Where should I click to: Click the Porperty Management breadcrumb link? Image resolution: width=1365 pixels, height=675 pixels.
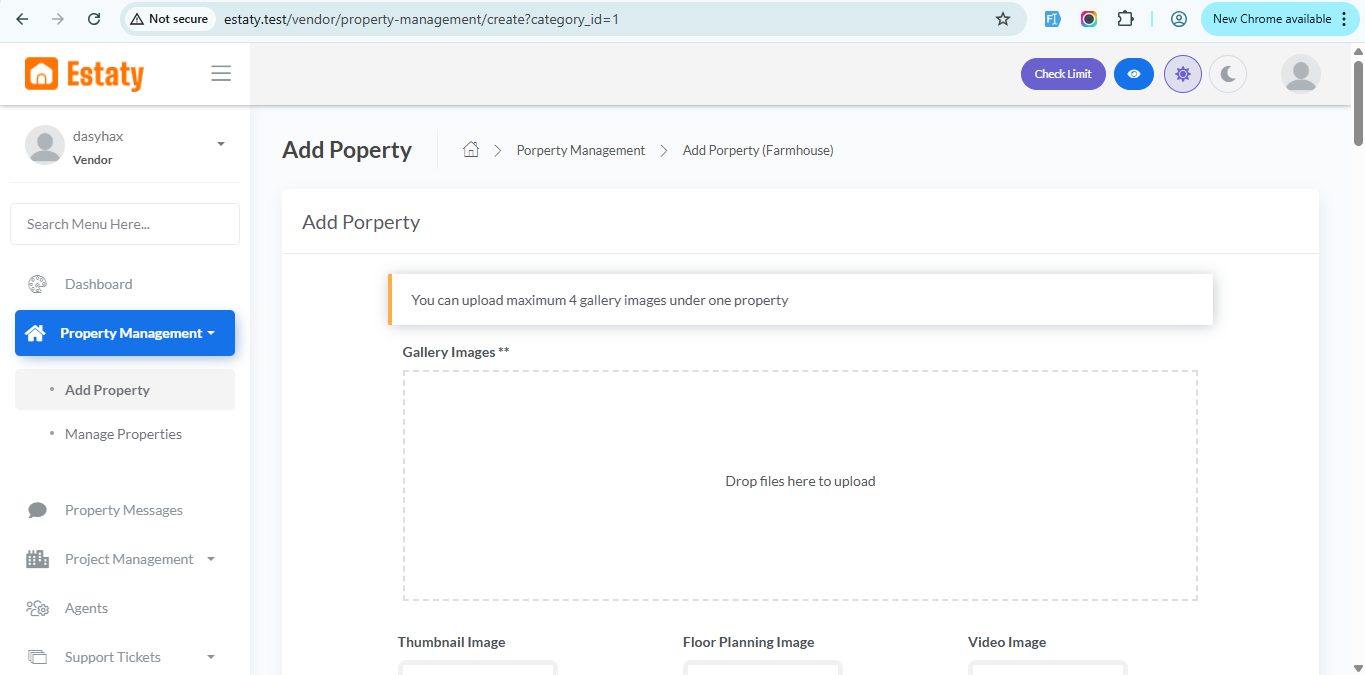click(x=580, y=150)
